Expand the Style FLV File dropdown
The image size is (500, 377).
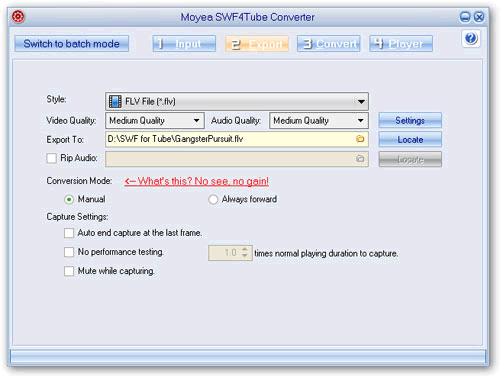coord(361,101)
